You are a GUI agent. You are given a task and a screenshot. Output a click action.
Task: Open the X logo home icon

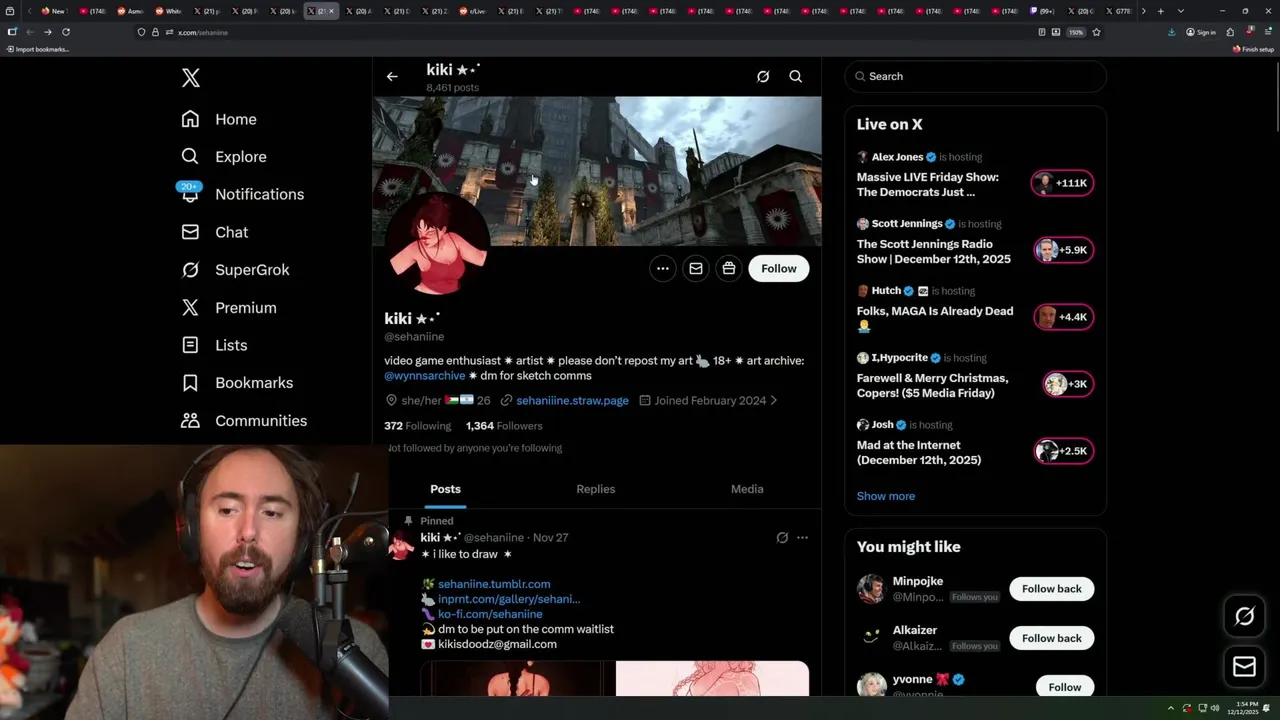coord(190,78)
